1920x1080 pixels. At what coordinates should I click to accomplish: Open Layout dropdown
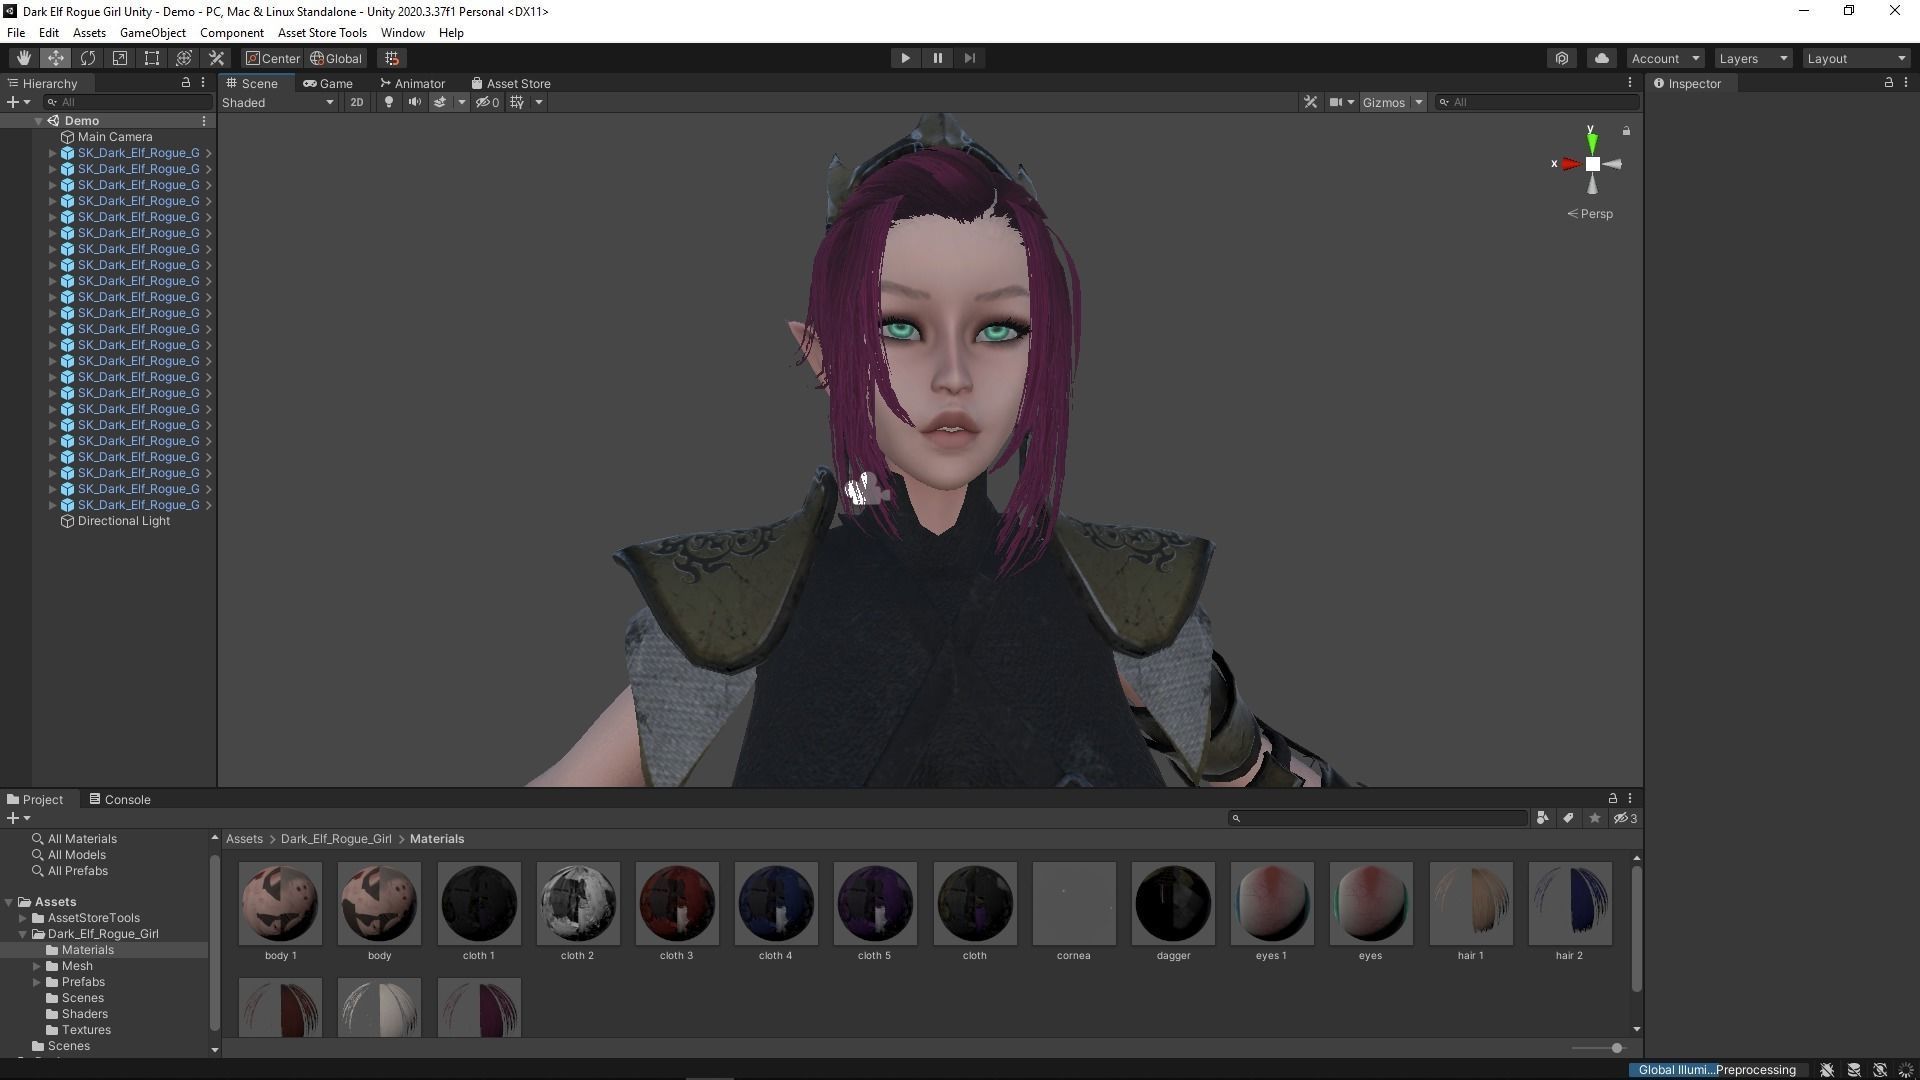(x=1857, y=58)
